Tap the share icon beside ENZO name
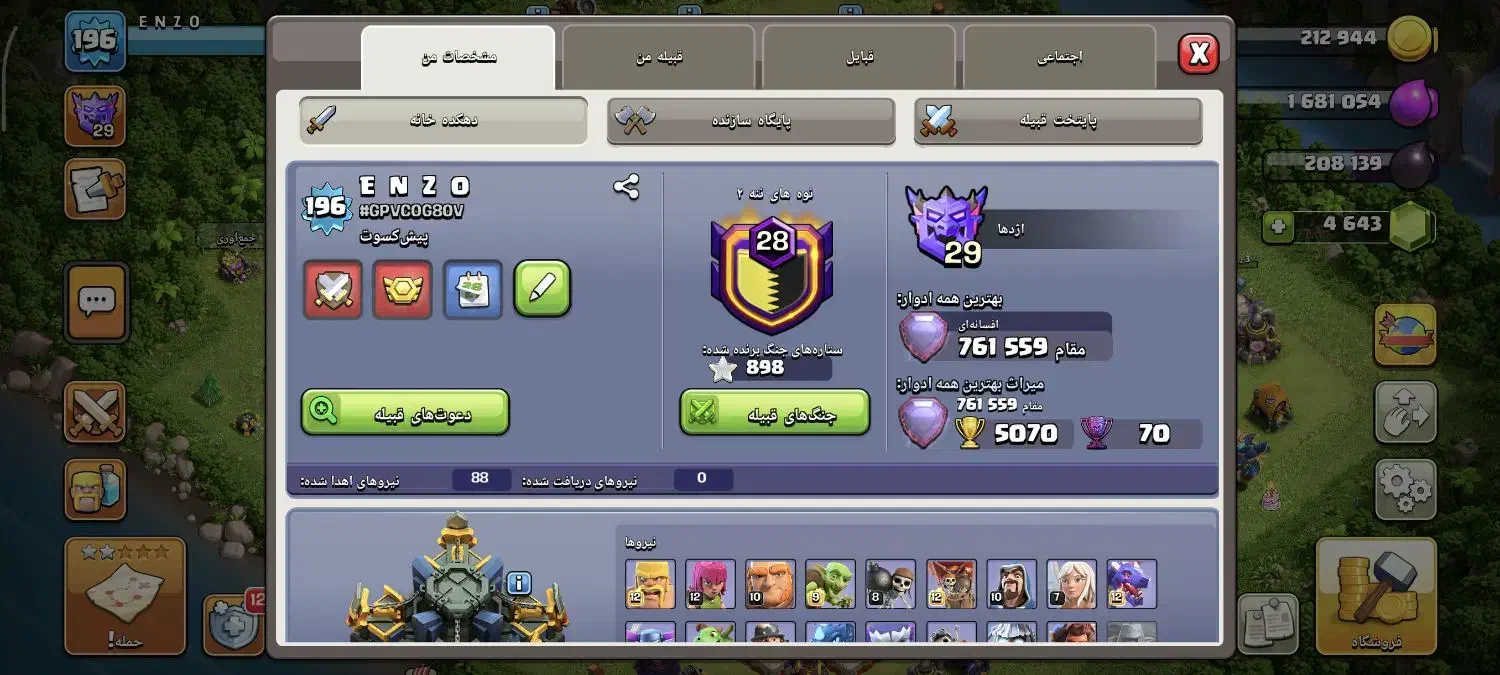The width and height of the screenshot is (1500, 675). (627, 187)
